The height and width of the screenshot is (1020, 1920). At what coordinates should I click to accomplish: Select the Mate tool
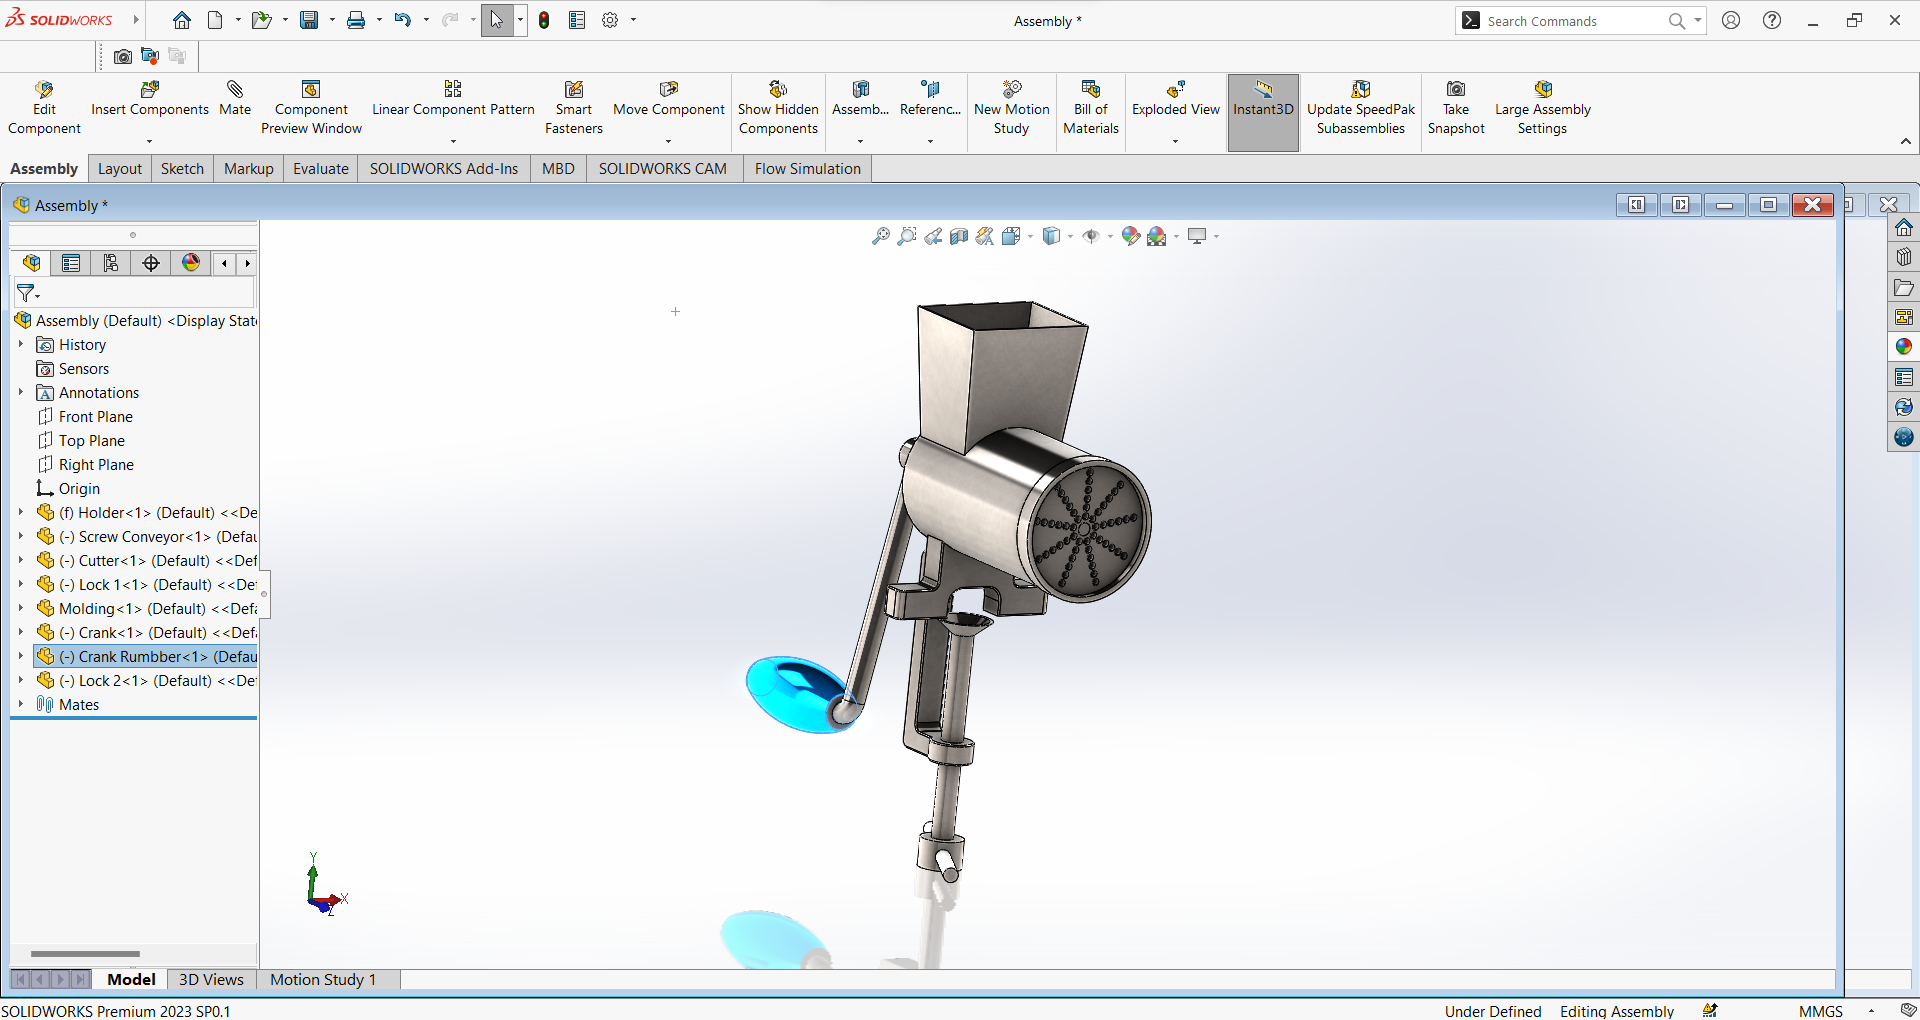(235, 100)
